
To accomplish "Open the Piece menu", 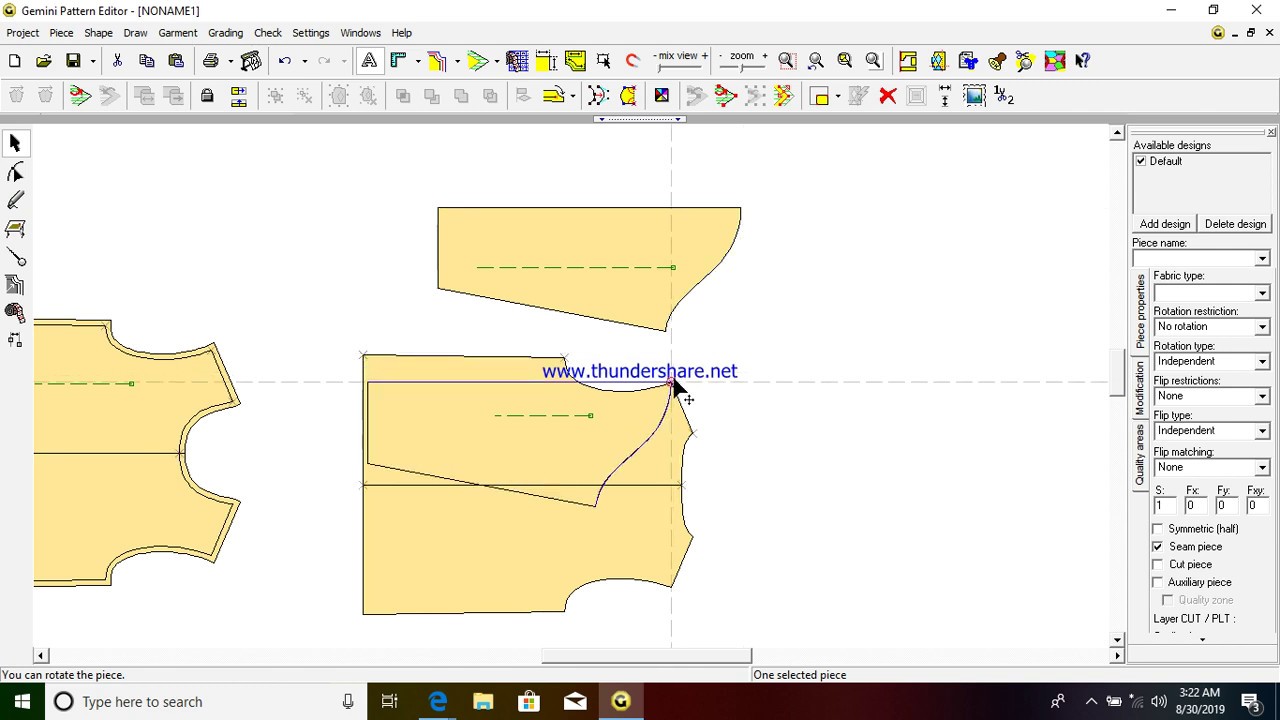I will coord(61,33).
